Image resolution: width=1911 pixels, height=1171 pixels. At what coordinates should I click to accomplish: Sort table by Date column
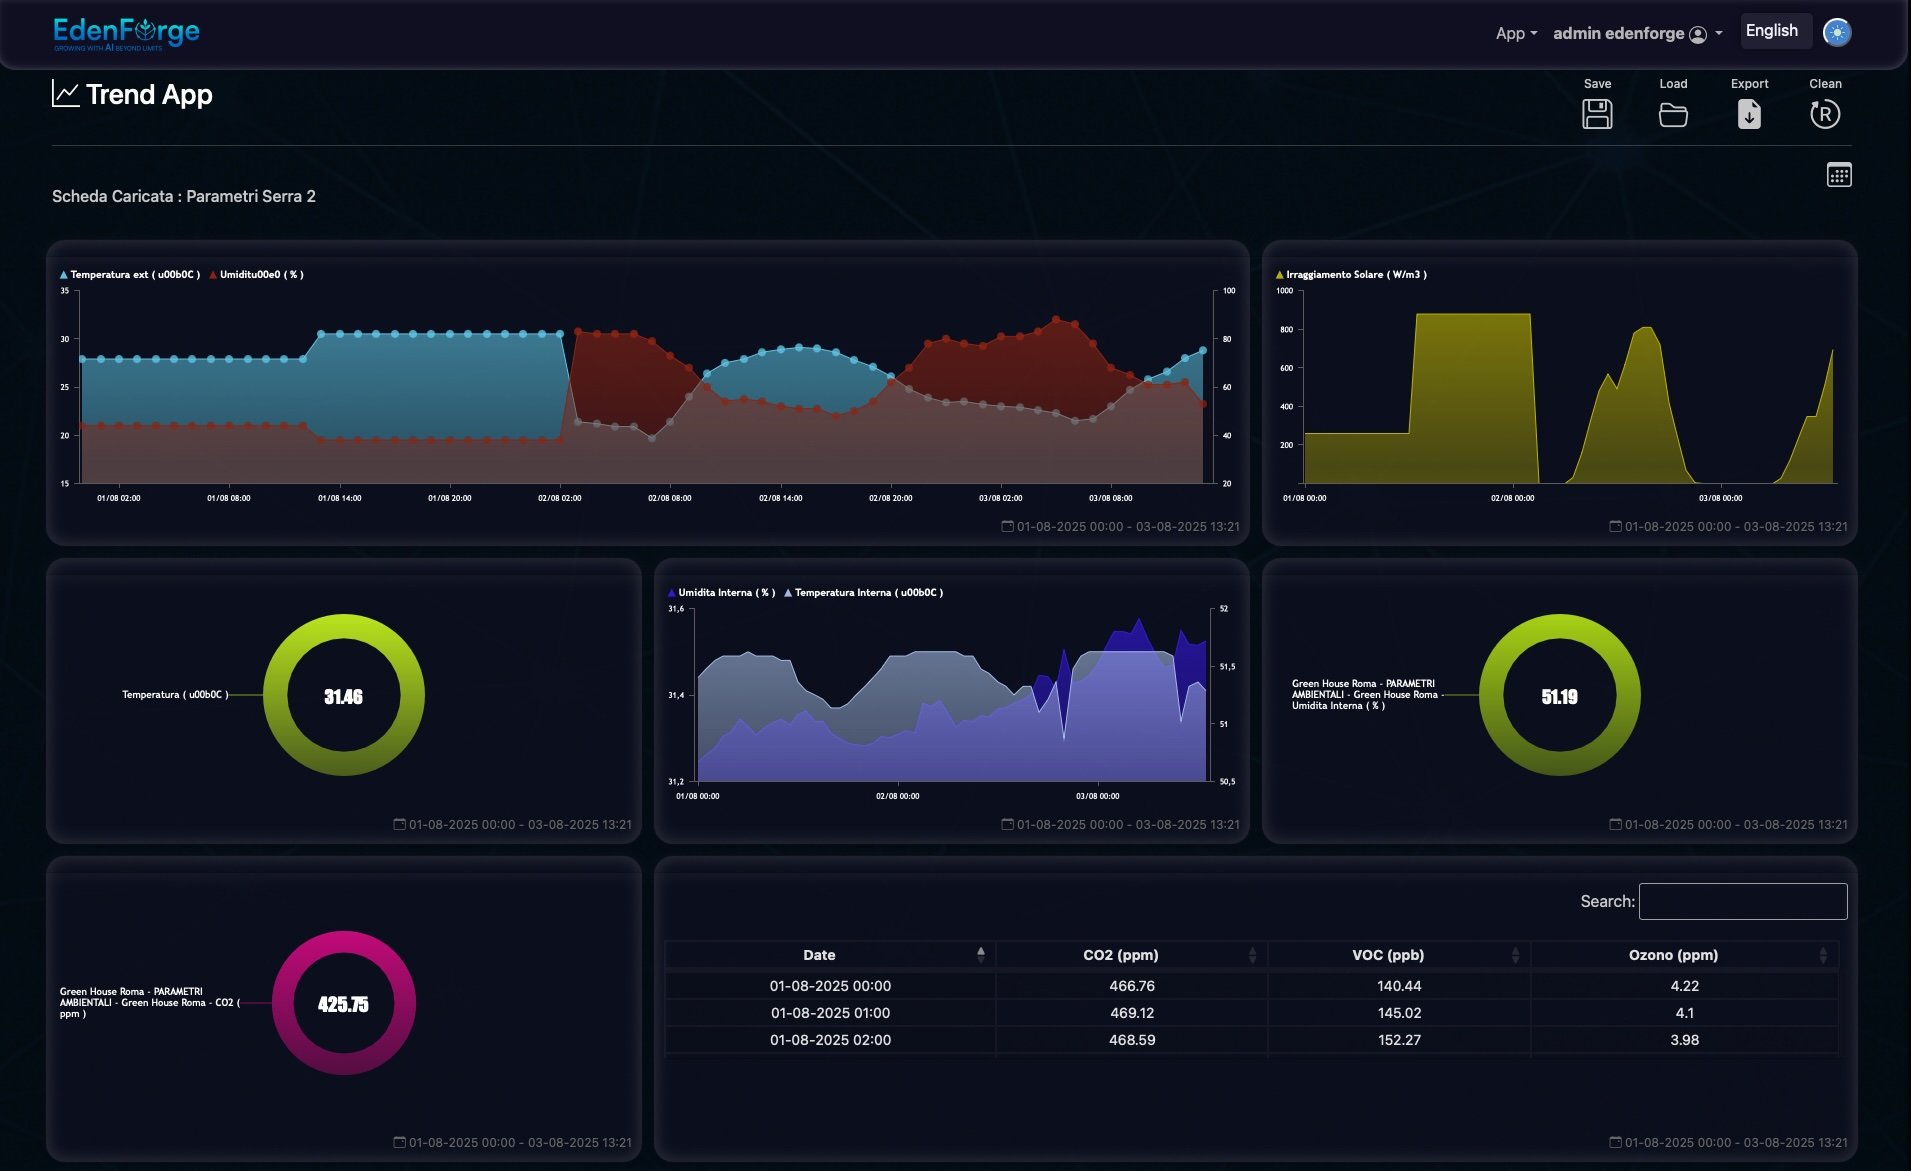pos(819,955)
